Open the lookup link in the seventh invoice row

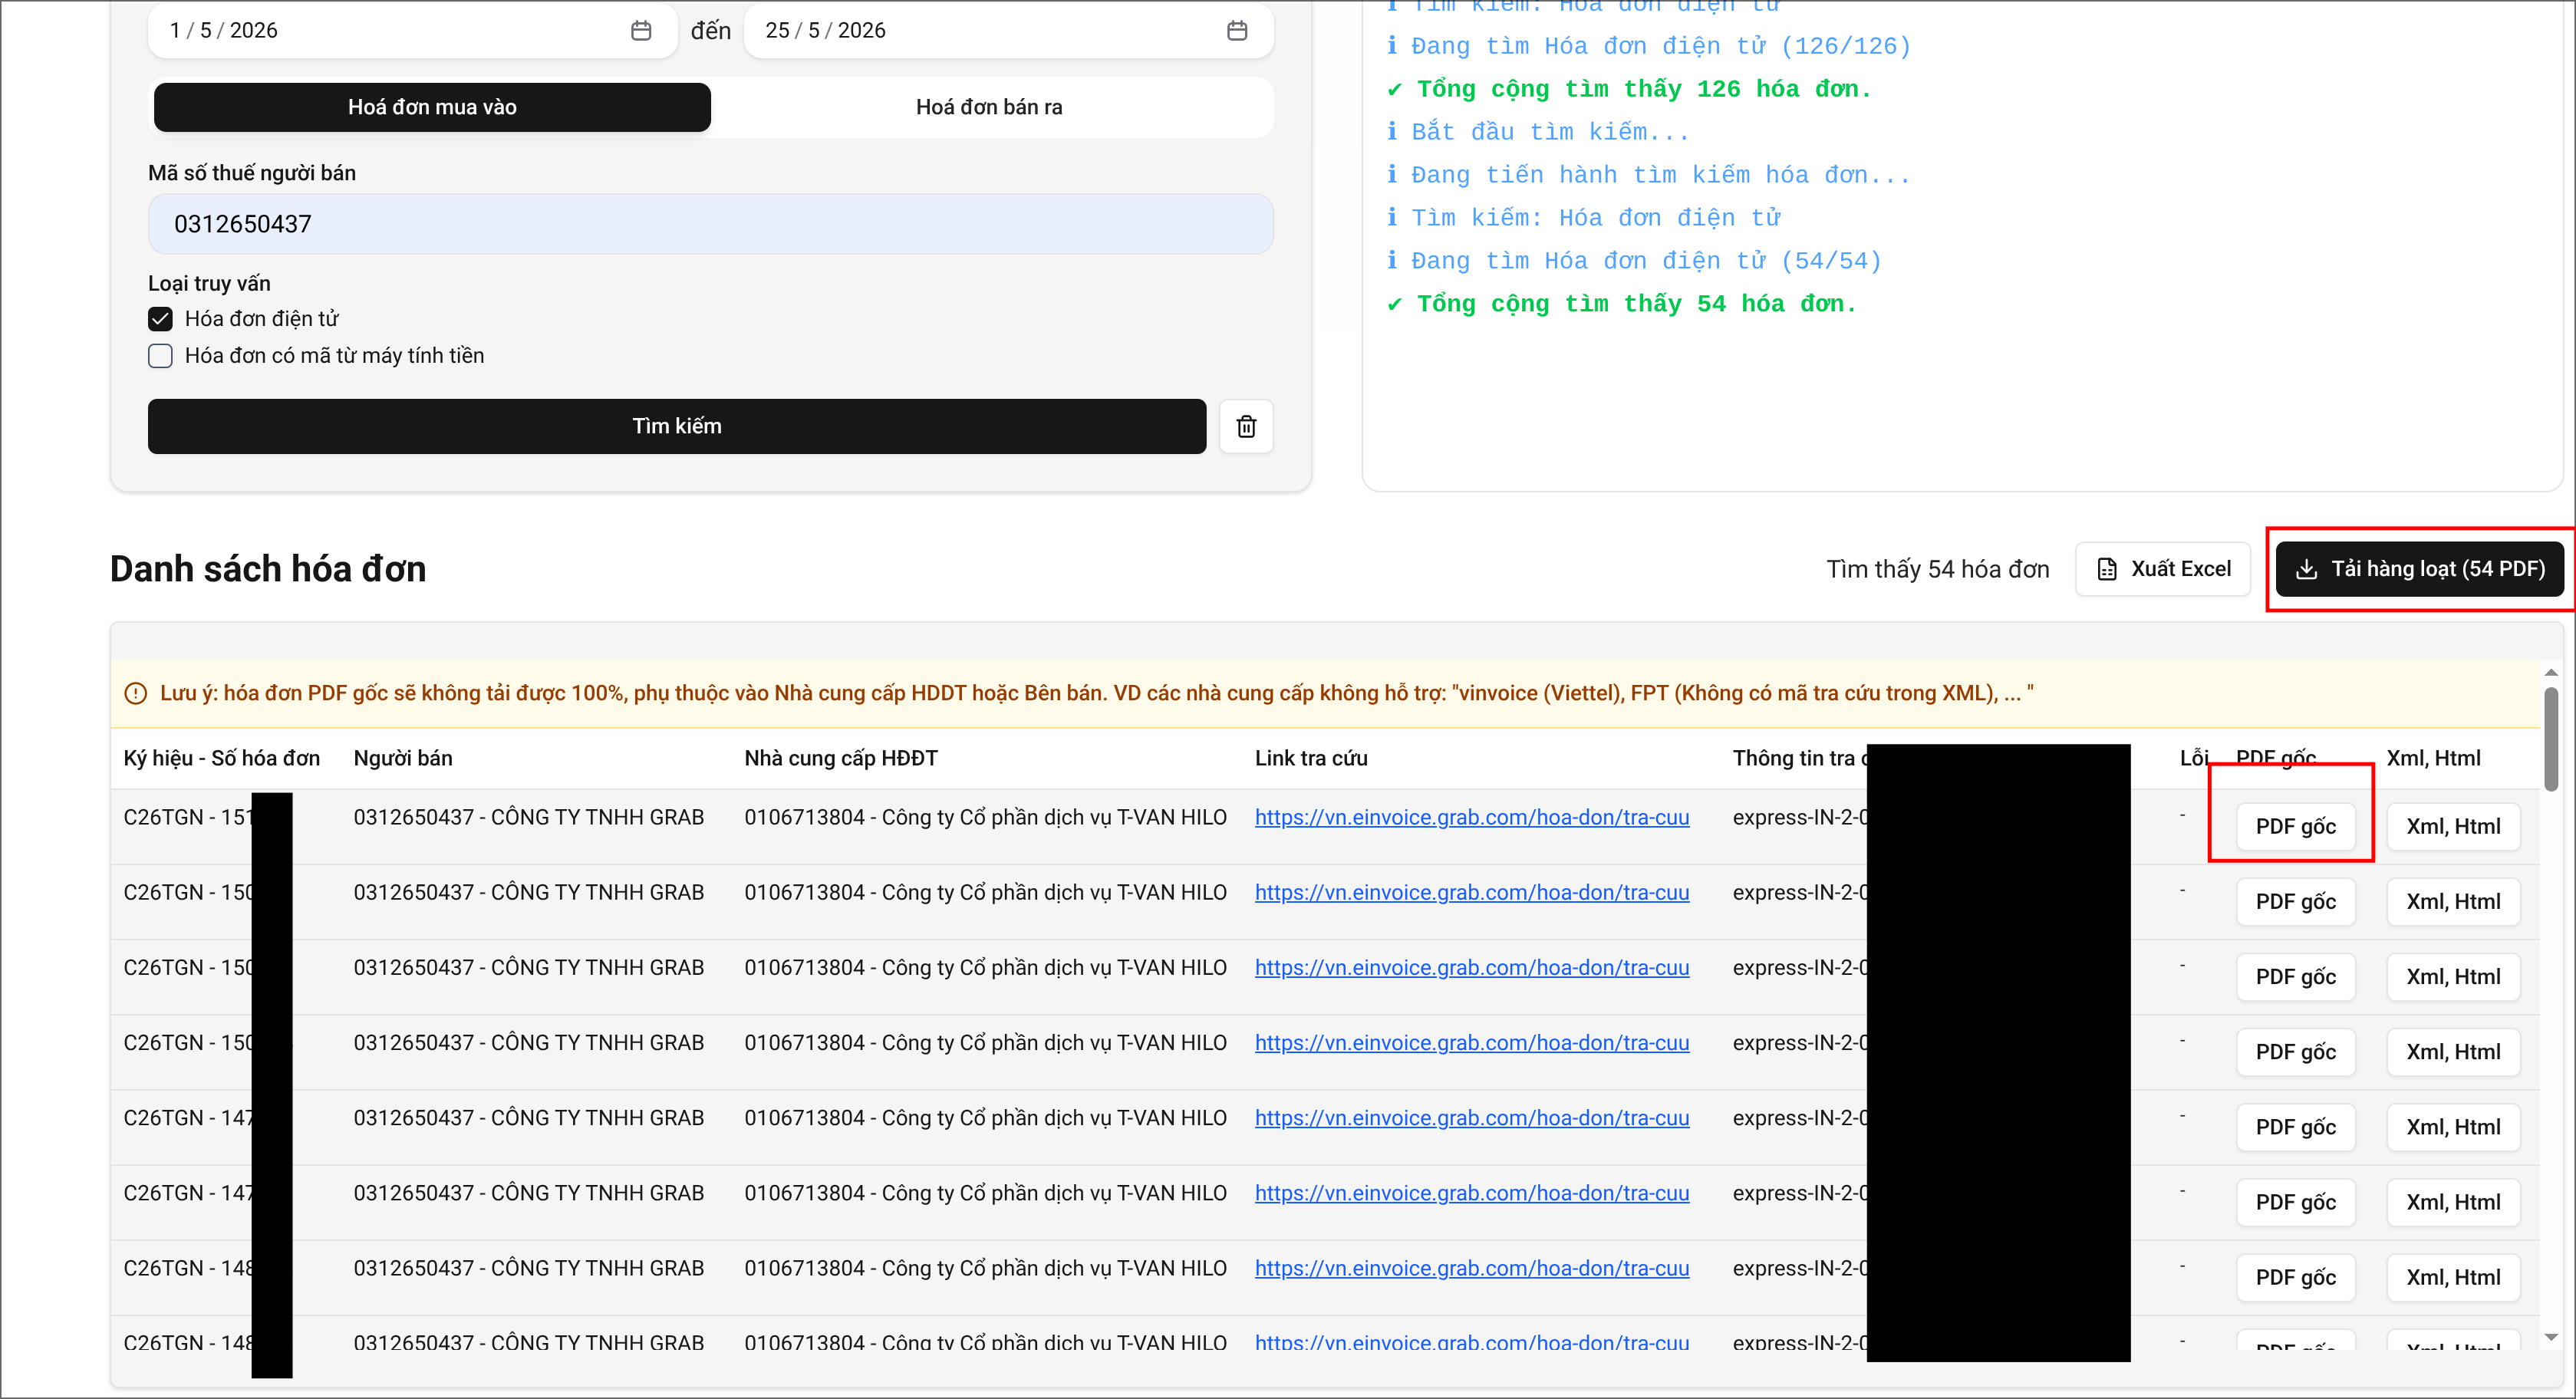1472,1268
